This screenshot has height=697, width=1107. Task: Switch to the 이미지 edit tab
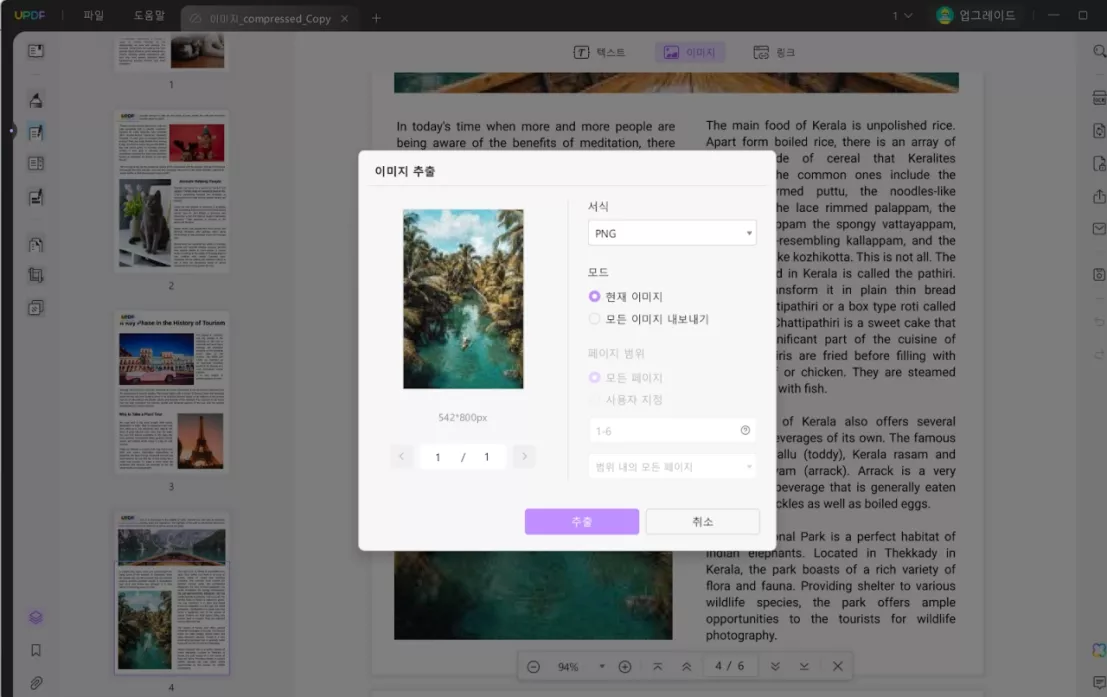(x=690, y=52)
